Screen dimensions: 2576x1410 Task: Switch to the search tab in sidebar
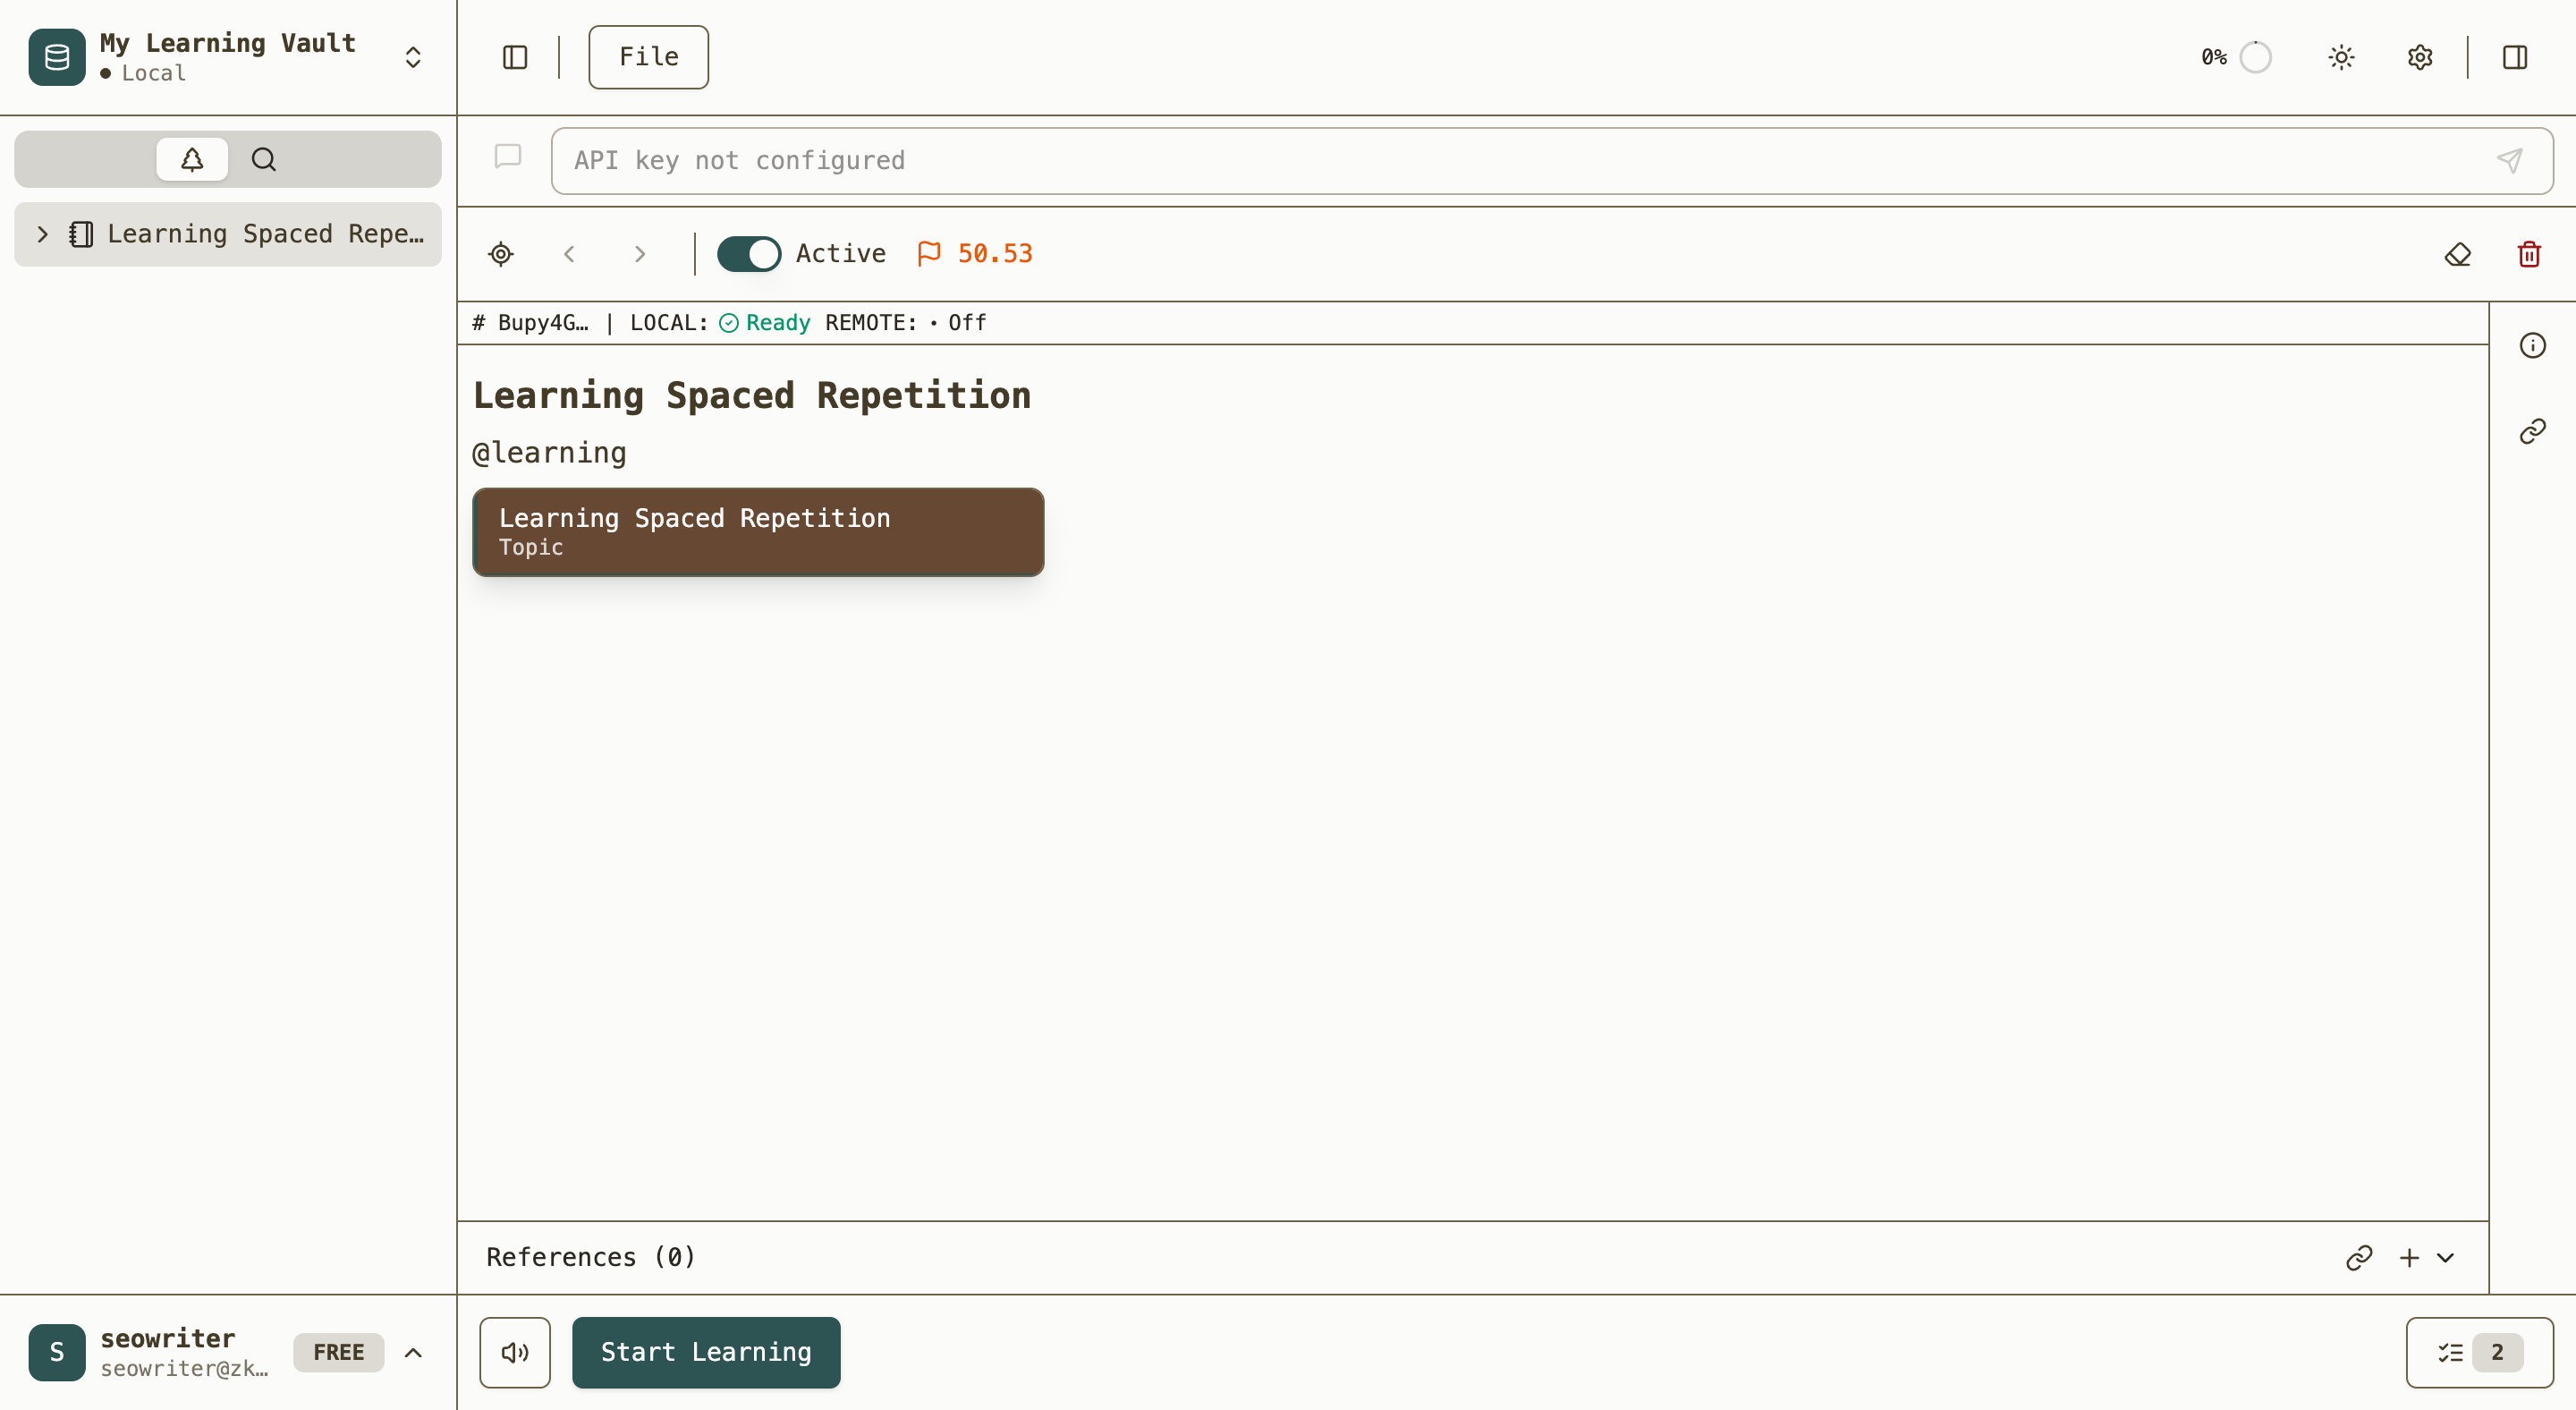pos(263,159)
